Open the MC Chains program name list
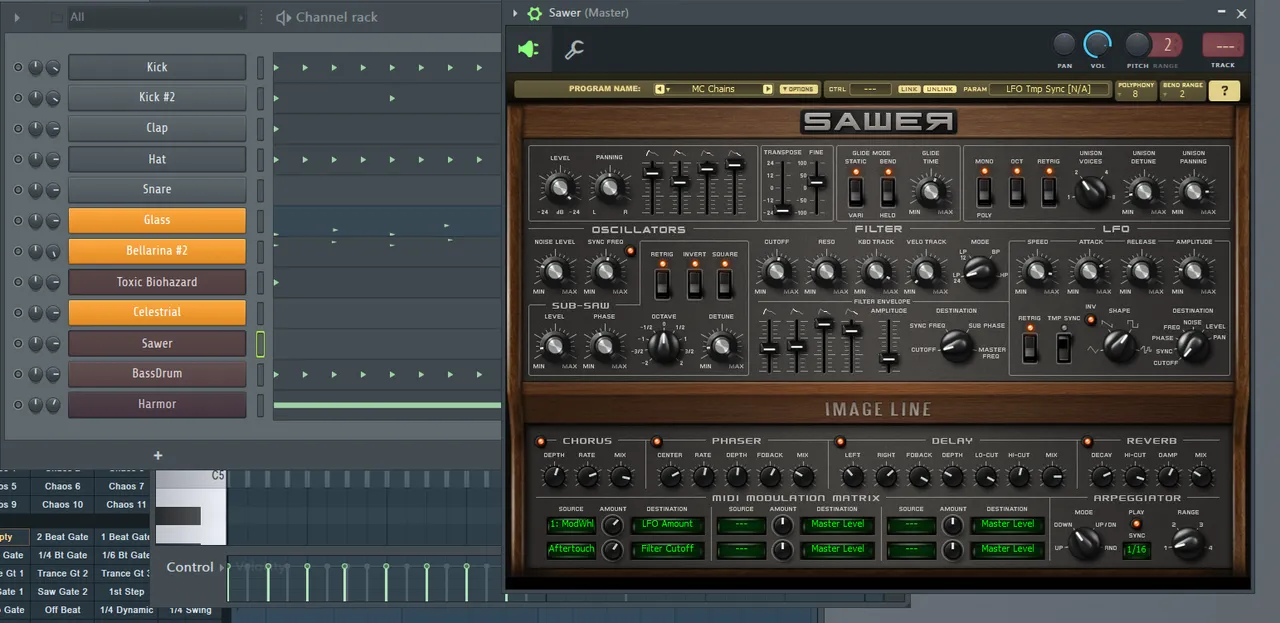This screenshot has width=1280, height=623. (x=713, y=89)
